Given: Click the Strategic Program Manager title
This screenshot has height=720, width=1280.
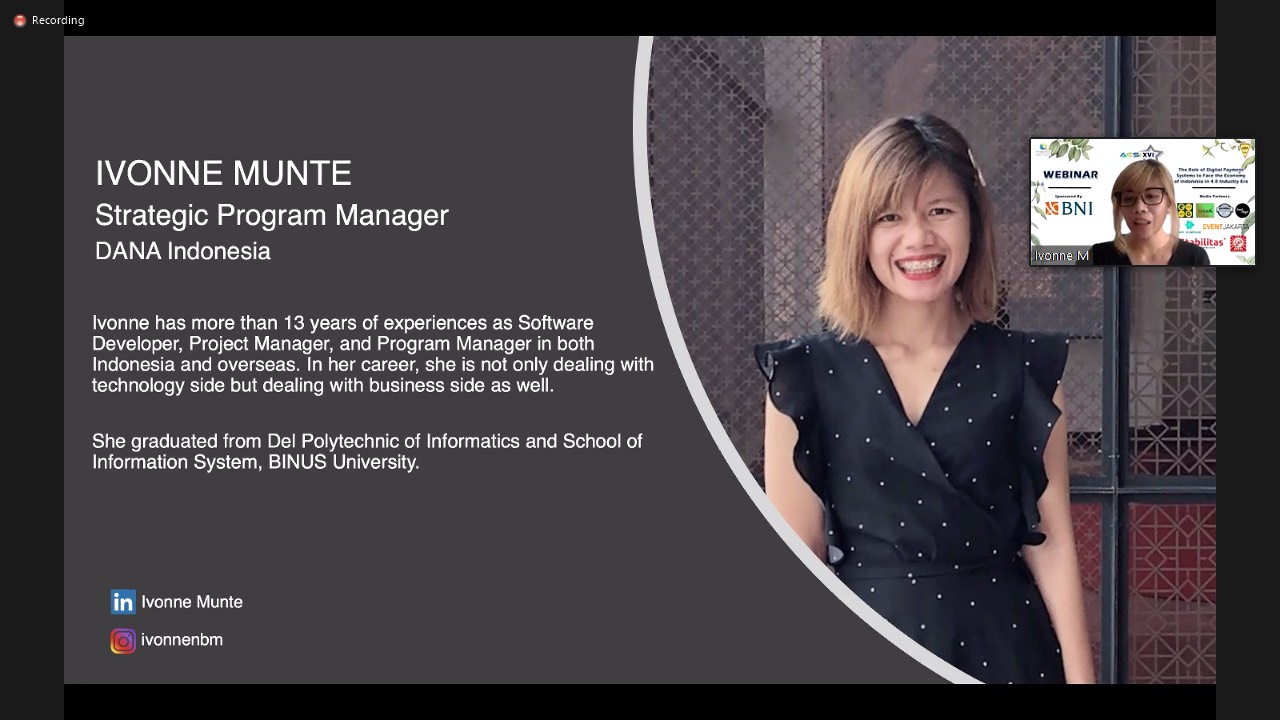Looking at the screenshot, I should coord(272,215).
